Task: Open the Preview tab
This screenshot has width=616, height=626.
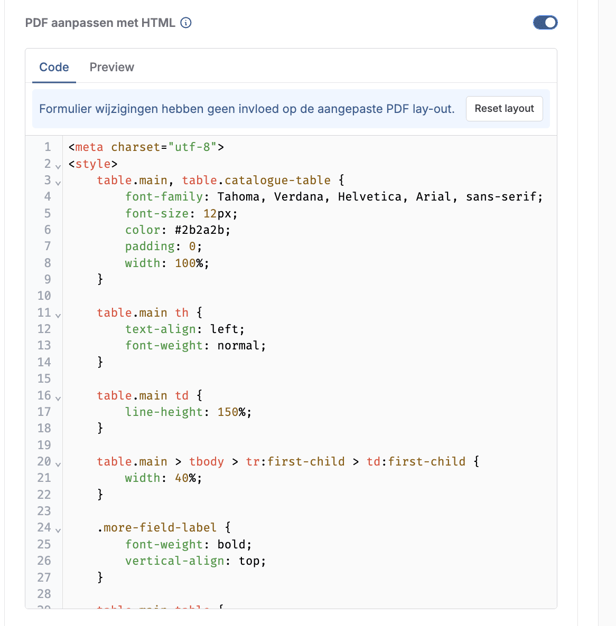Action: pyautogui.click(x=112, y=67)
